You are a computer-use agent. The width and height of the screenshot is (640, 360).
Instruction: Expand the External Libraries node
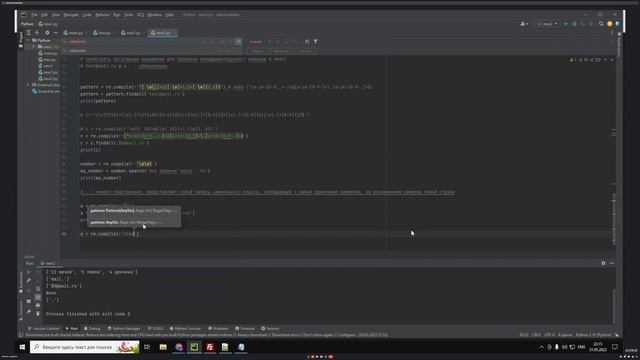28,85
